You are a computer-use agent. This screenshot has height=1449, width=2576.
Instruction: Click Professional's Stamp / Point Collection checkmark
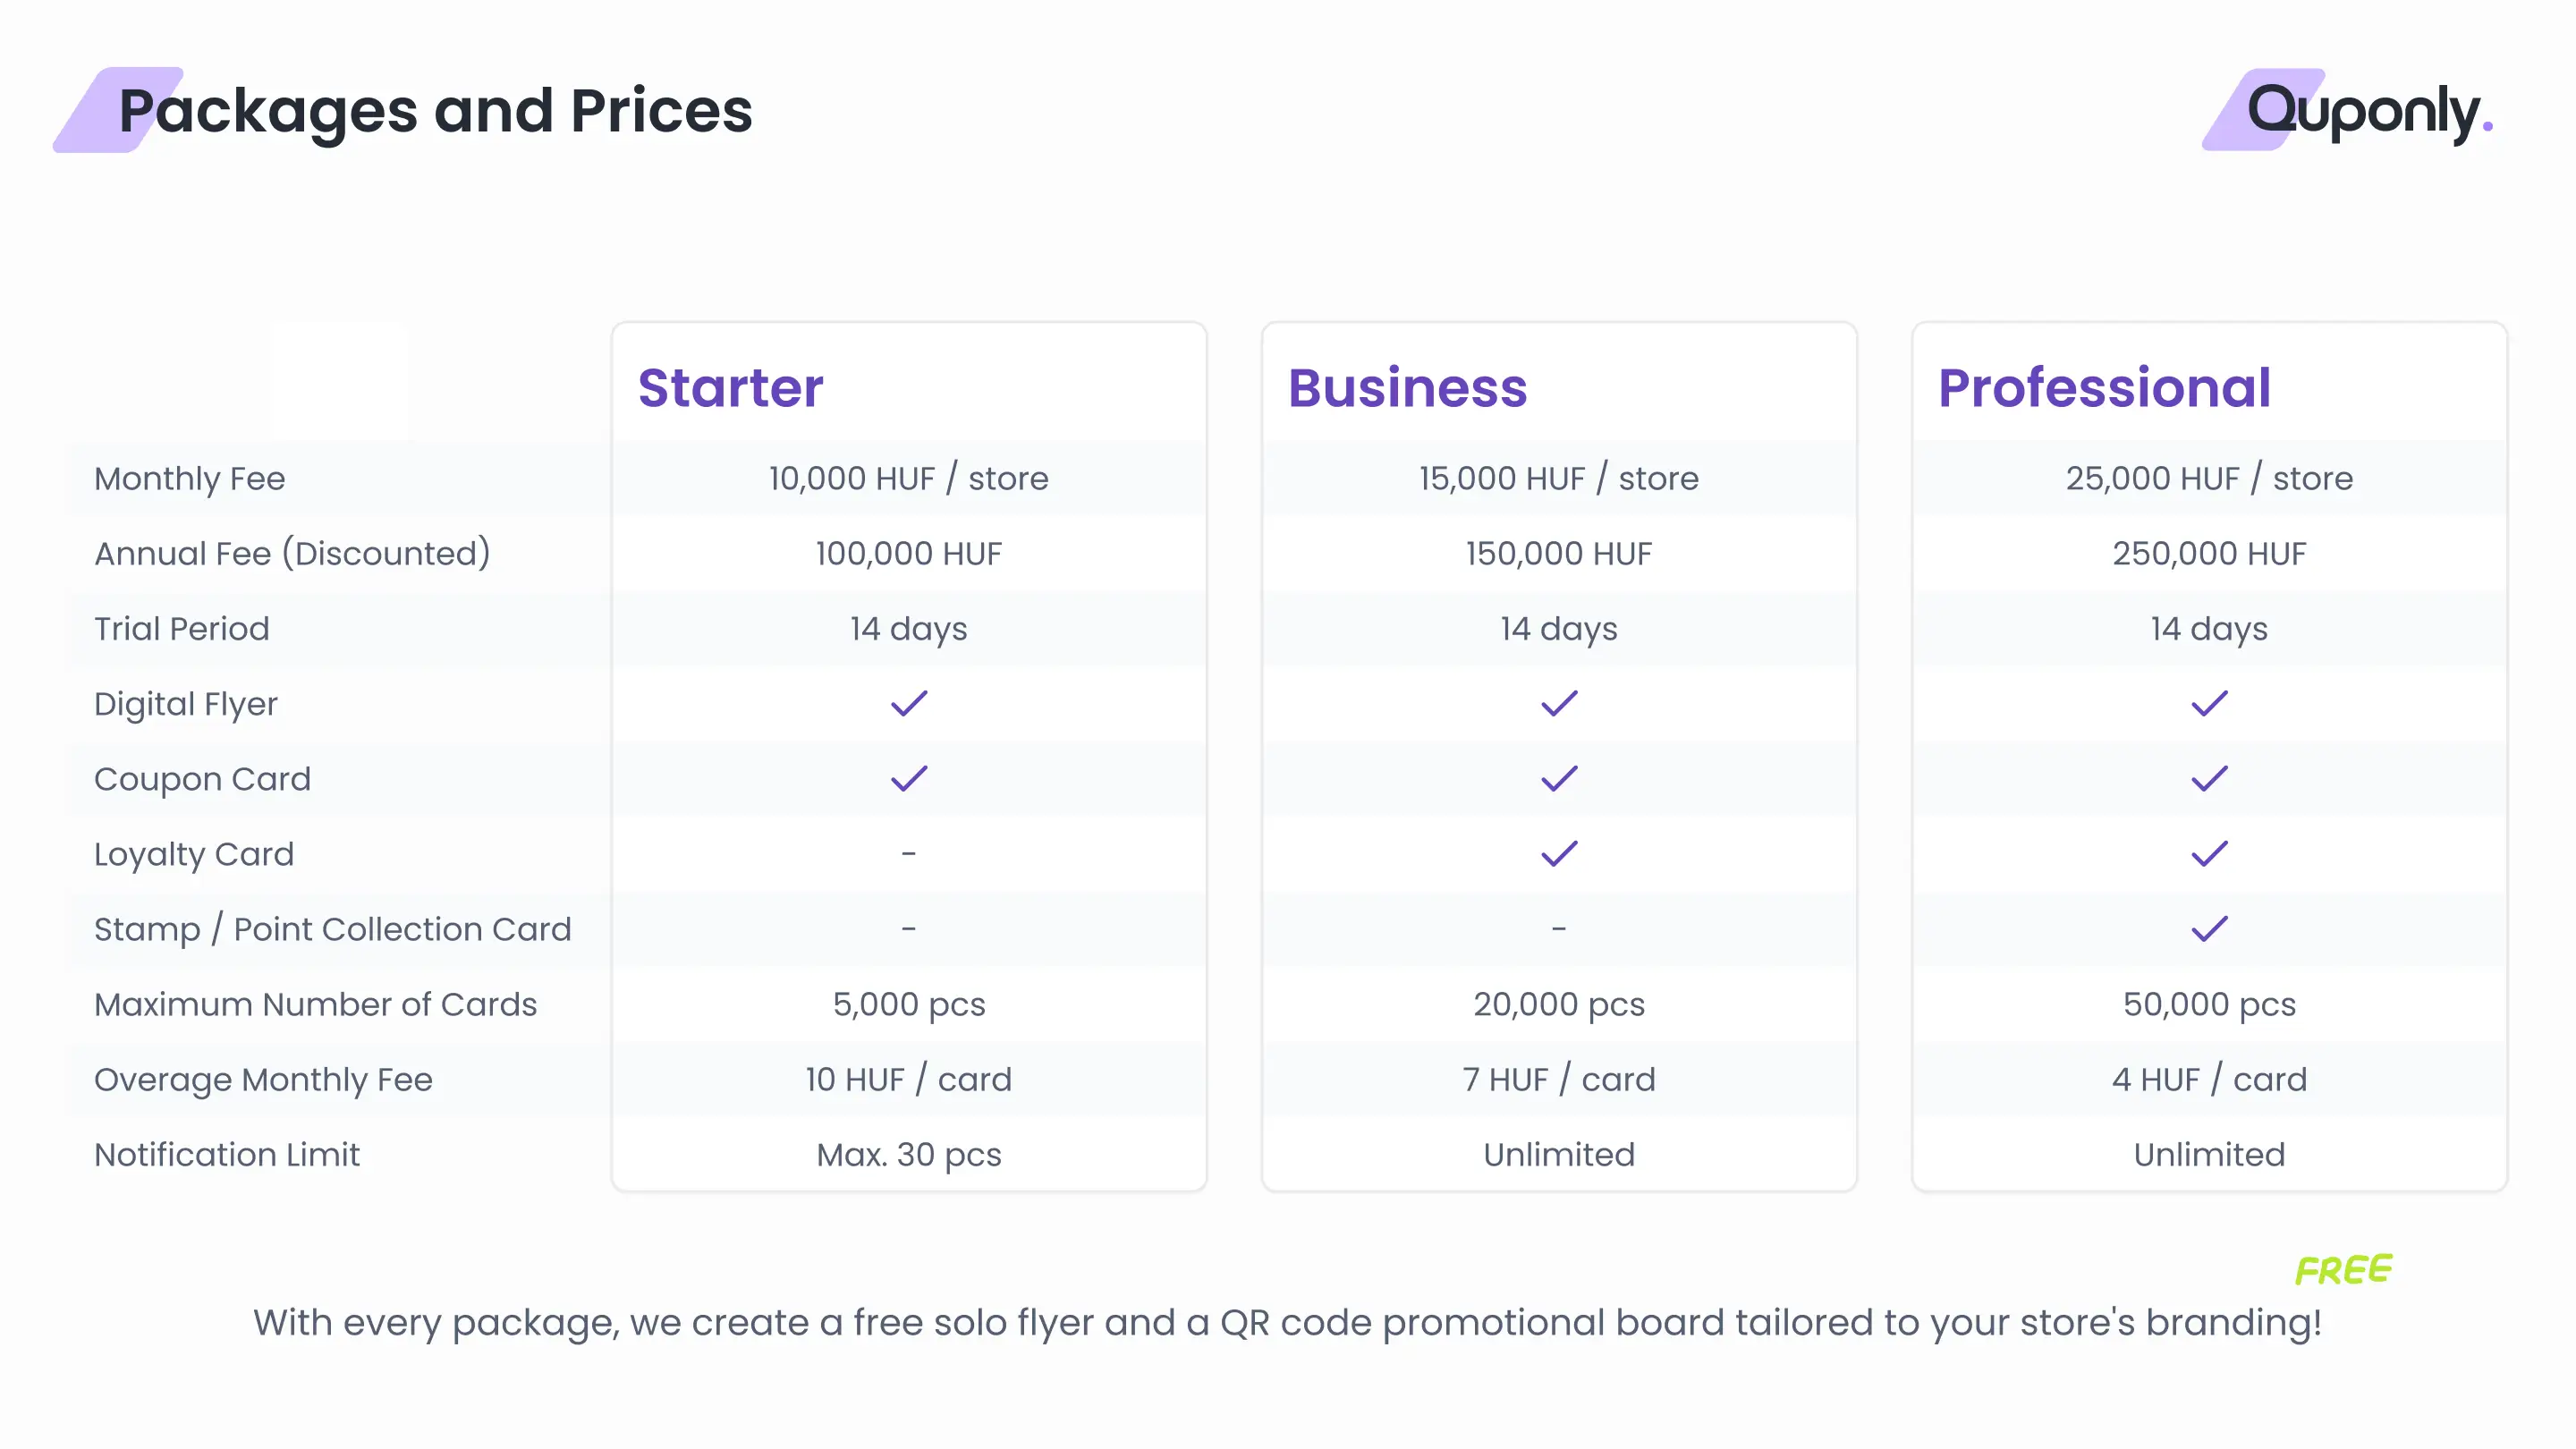(x=2209, y=929)
